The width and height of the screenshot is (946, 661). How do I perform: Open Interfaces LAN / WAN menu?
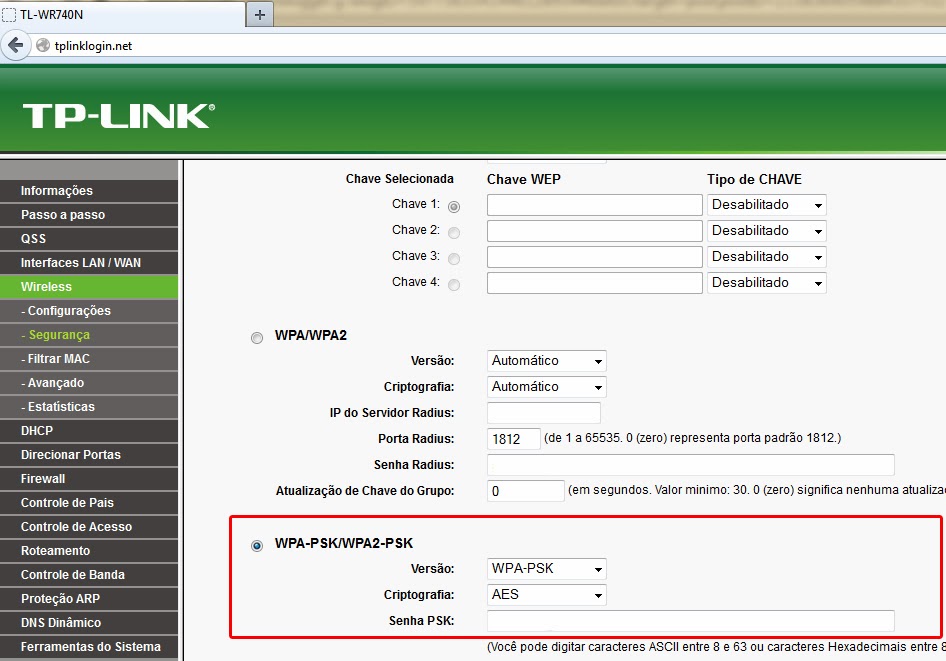pos(89,263)
